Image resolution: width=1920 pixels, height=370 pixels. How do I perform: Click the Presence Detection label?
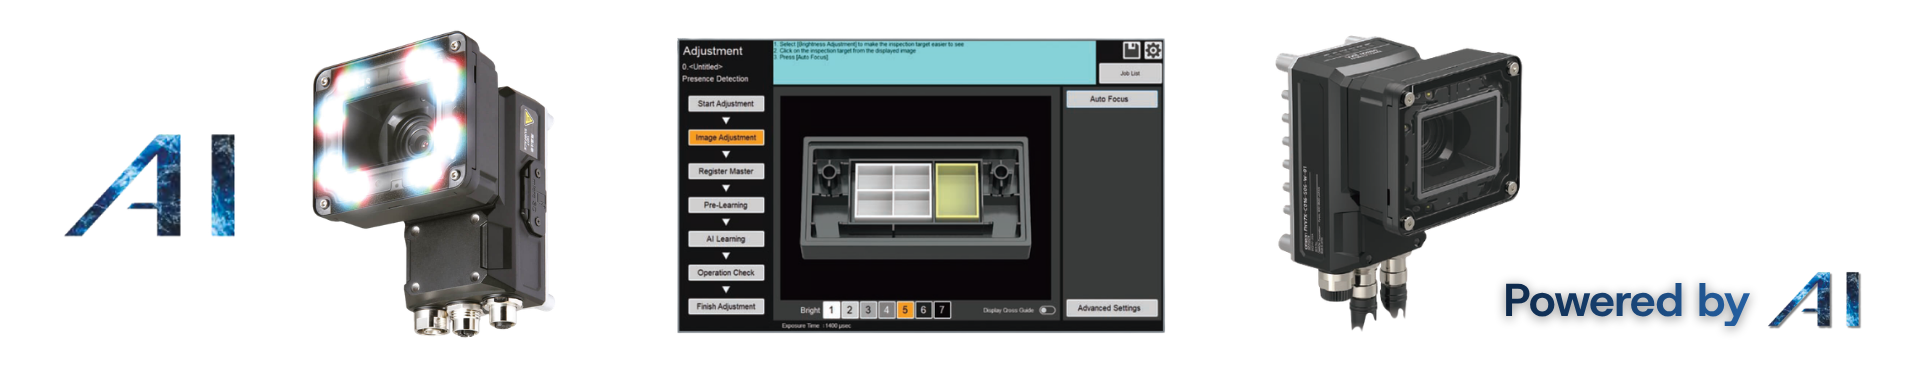[x=715, y=78]
